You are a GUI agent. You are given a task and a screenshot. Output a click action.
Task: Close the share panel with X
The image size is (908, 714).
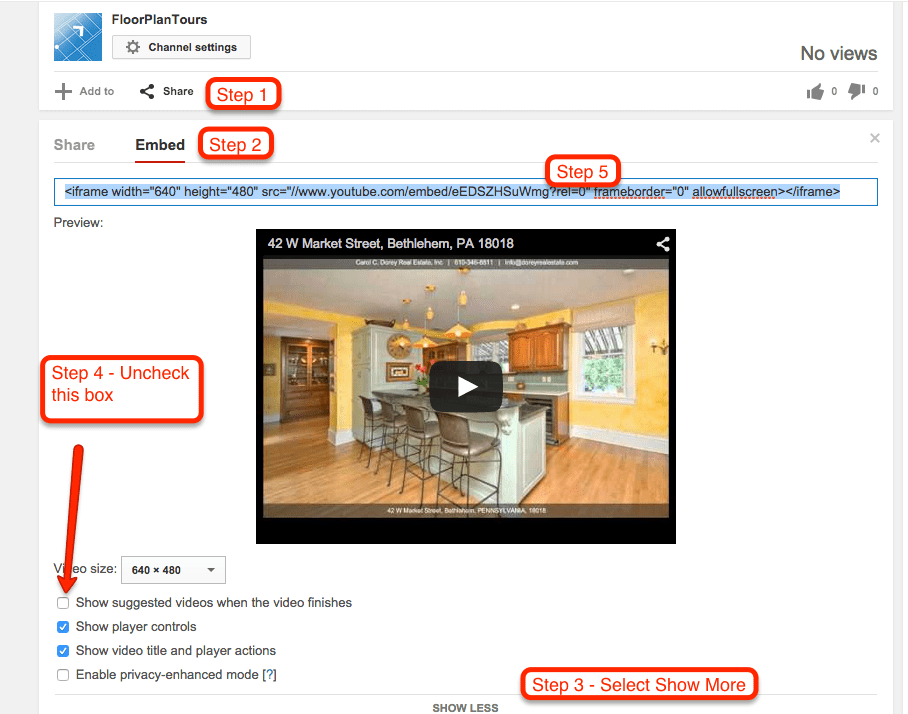pyautogui.click(x=875, y=138)
